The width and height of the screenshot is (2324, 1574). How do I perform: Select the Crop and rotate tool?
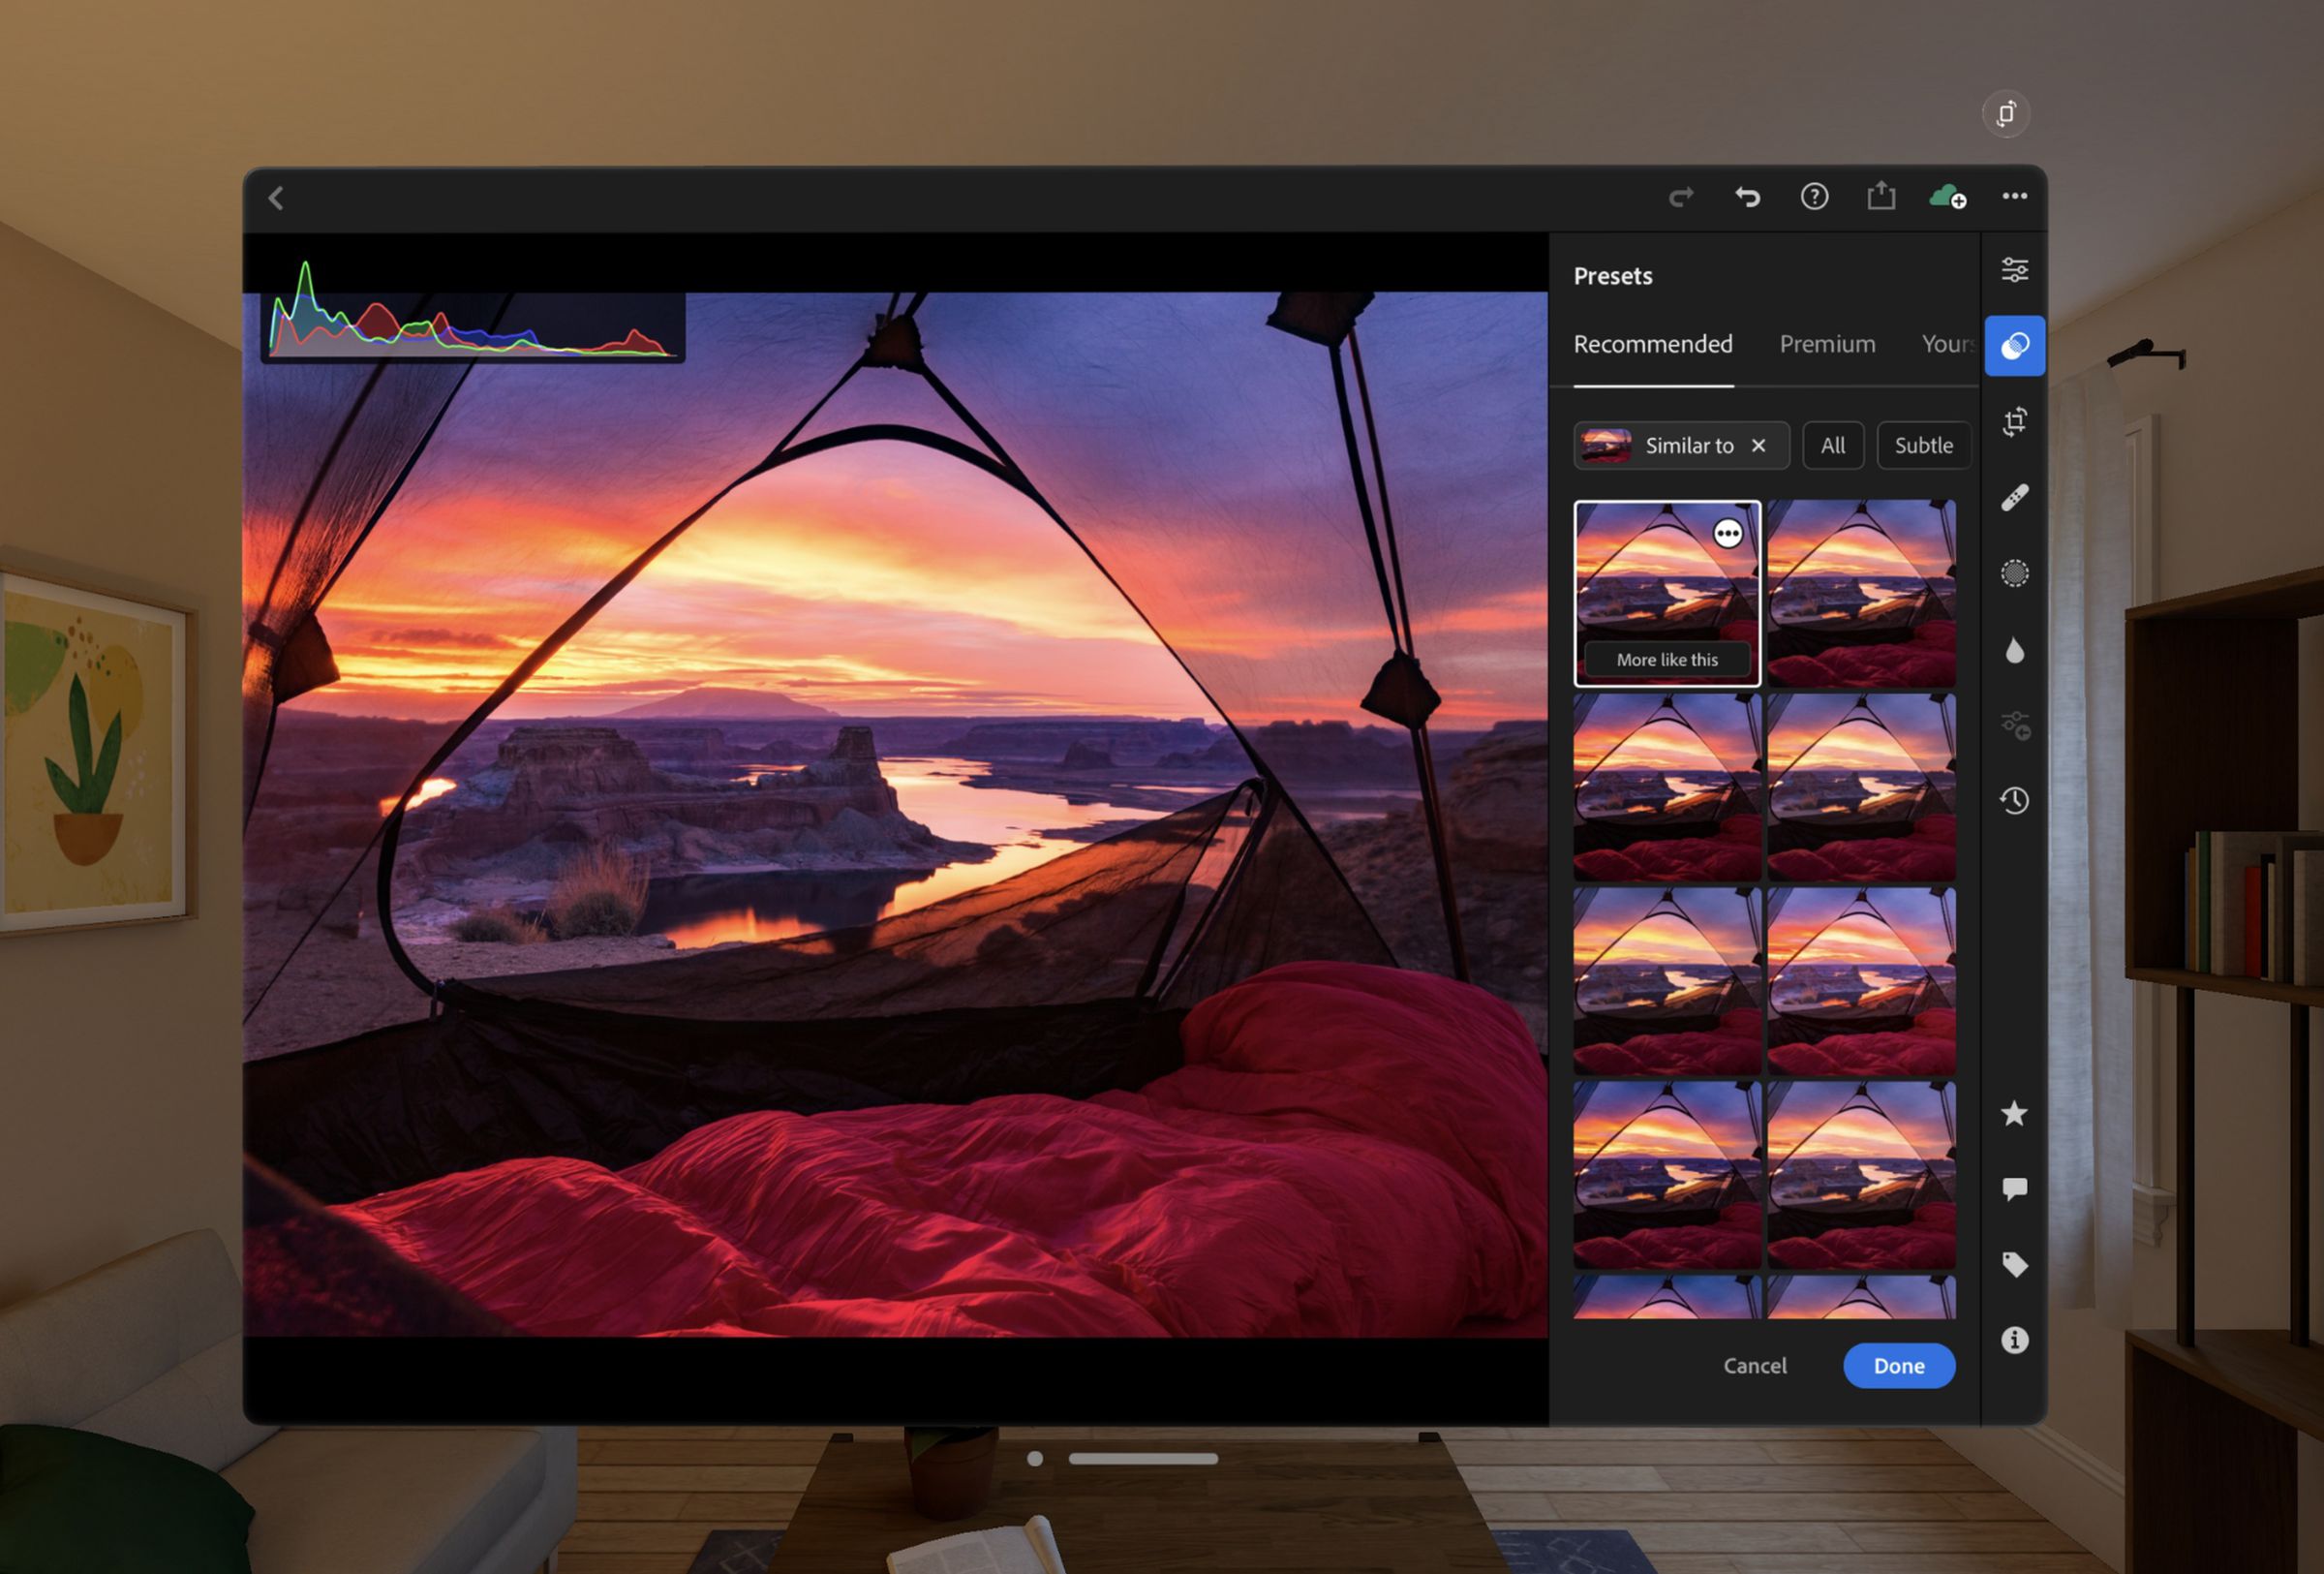2014,421
